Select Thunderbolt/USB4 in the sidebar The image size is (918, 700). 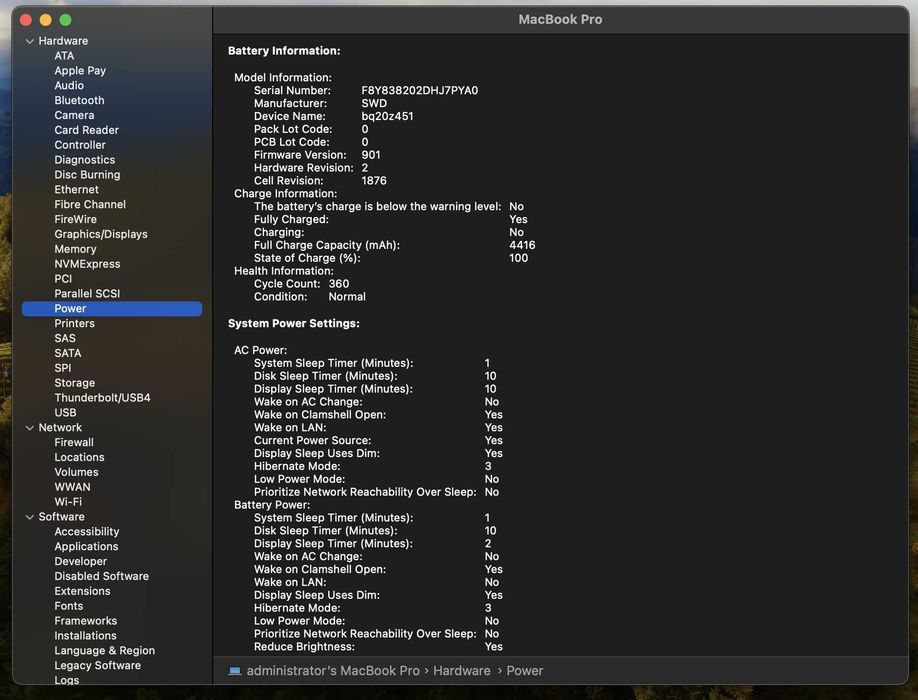[102, 397]
